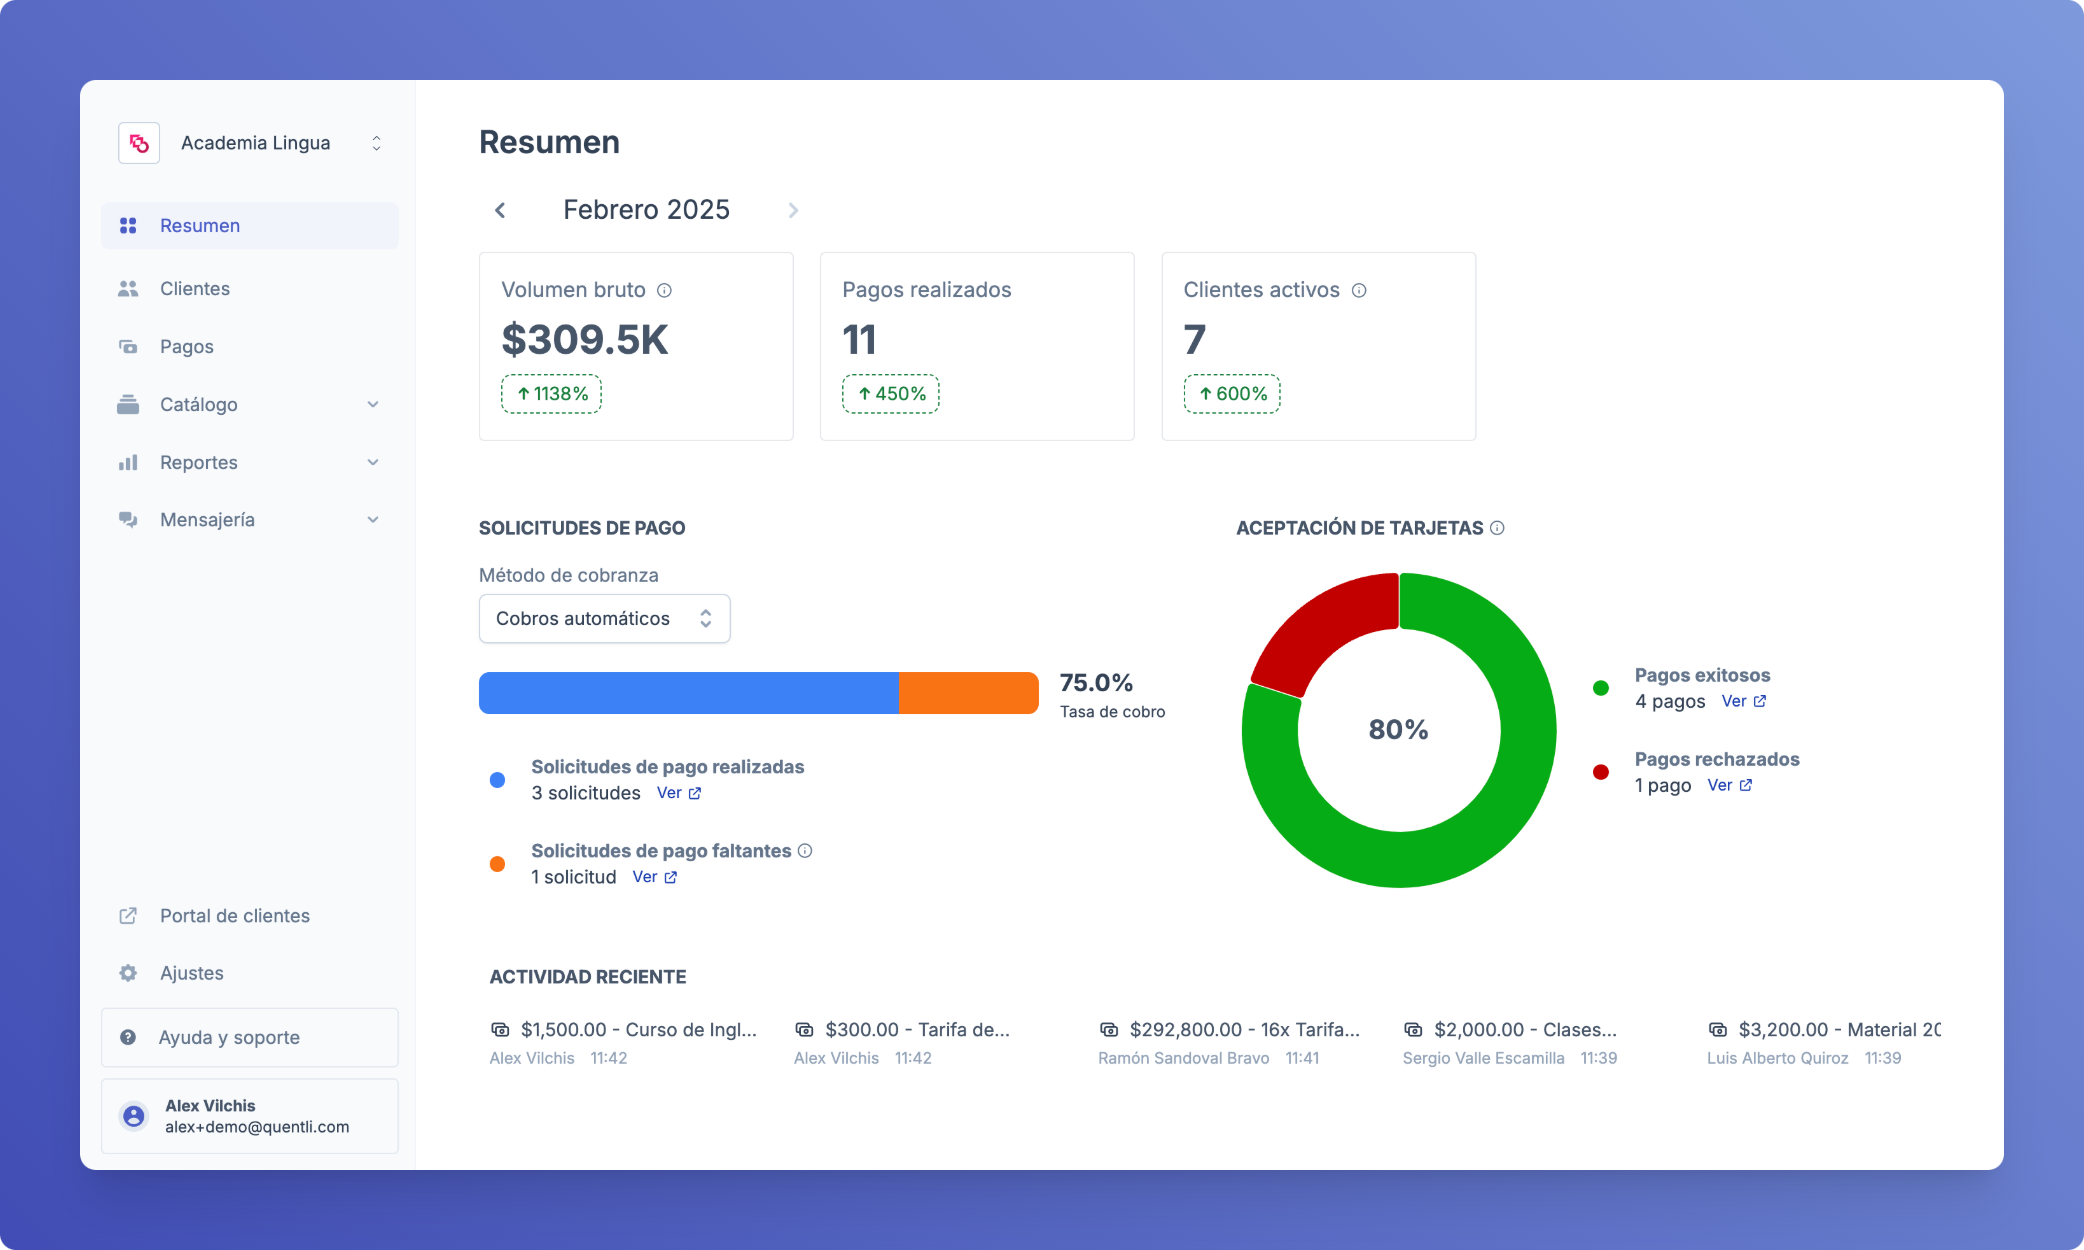Click the info icon beside Volumen bruto
This screenshot has height=1250, width=2084.
click(x=664, y=290)
